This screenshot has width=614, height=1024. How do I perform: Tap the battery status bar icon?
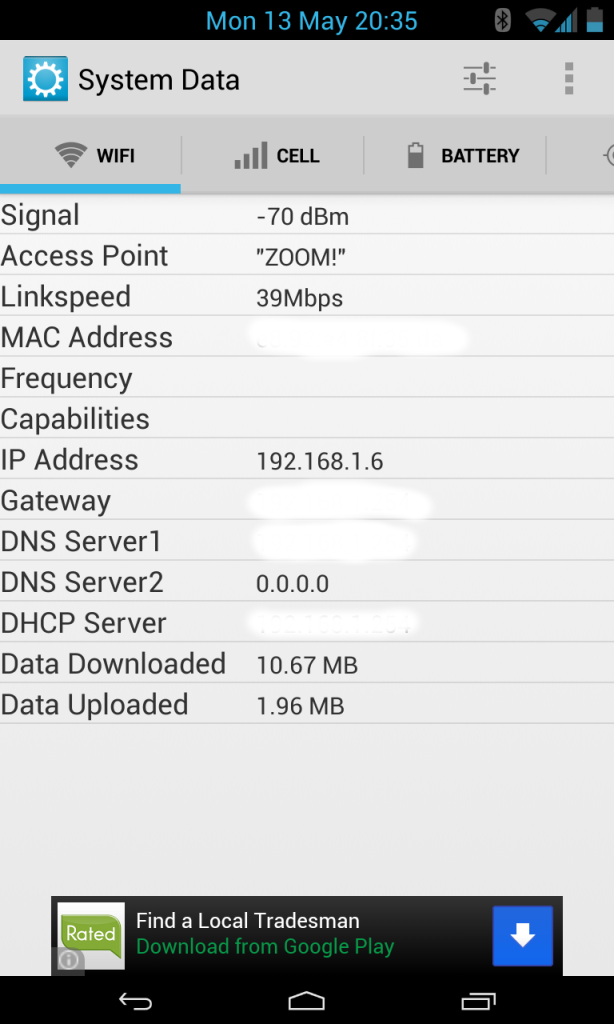597,20
